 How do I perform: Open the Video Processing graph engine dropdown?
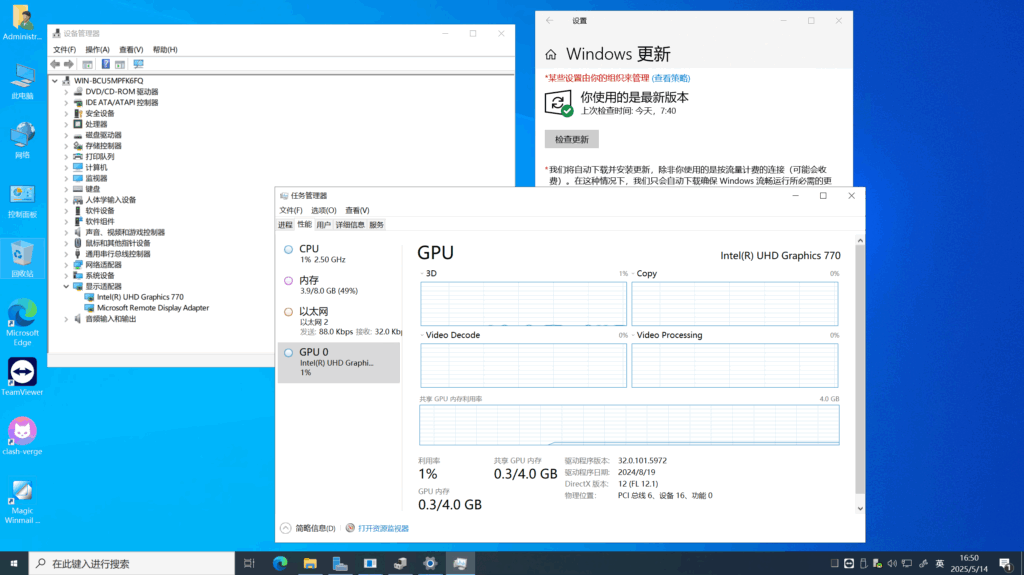(x=667, y=335)
